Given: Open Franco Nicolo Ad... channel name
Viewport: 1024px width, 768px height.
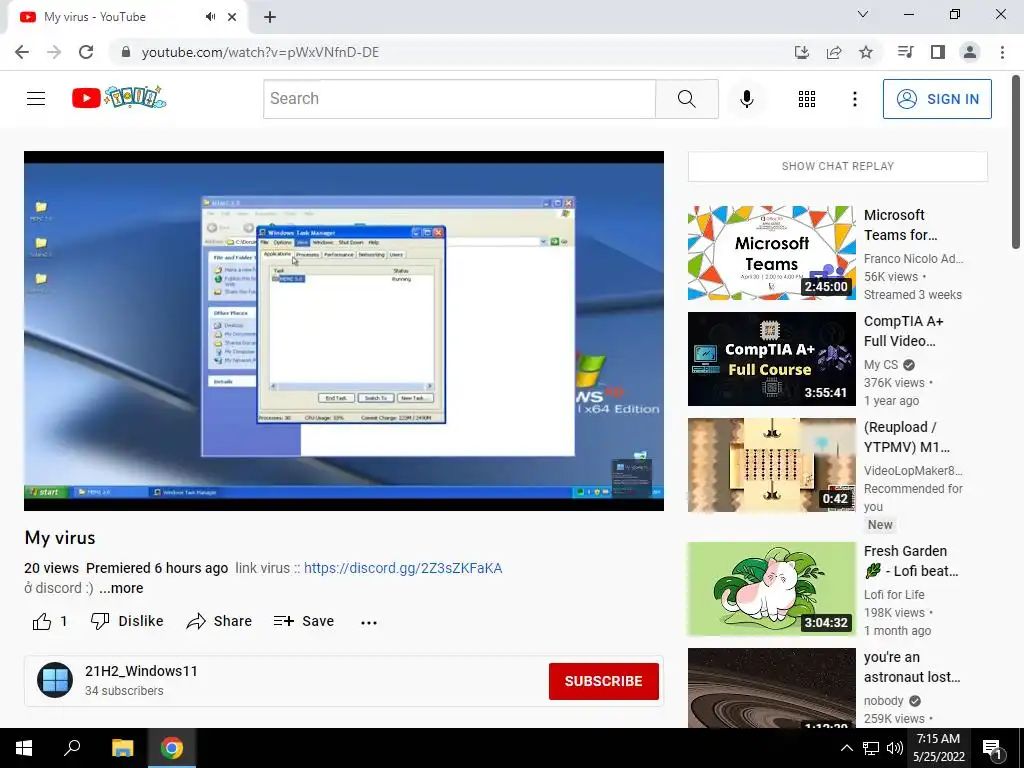Looking at the screenshot, I should (x=913, y=259).
